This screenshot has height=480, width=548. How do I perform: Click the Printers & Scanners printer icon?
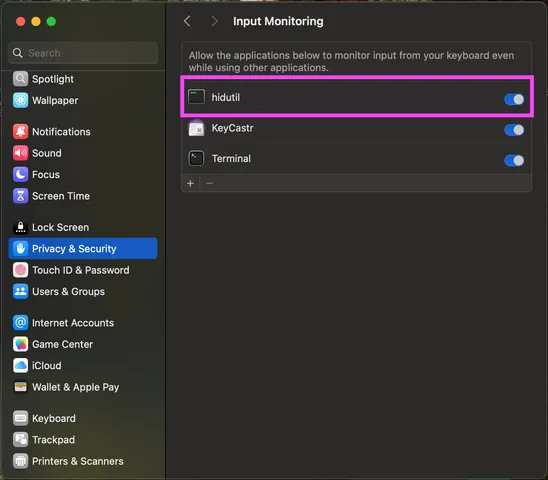pyautogui.click(x=20, y=461)
